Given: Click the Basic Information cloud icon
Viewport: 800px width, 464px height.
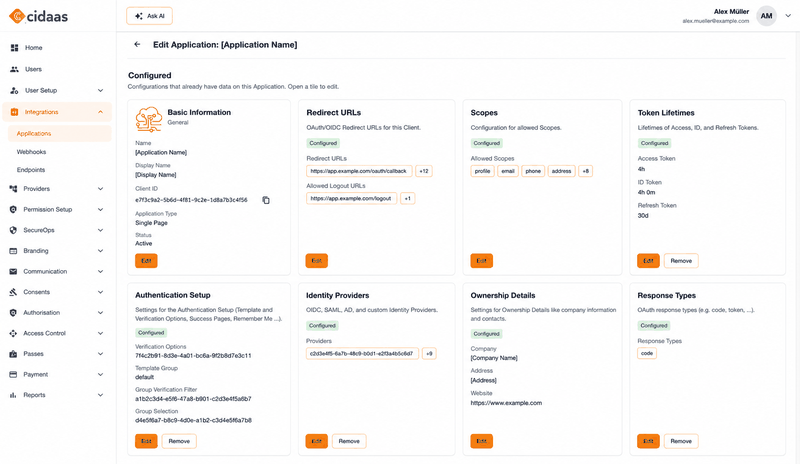Looking at the screenshot, I should tap(149, 119).
